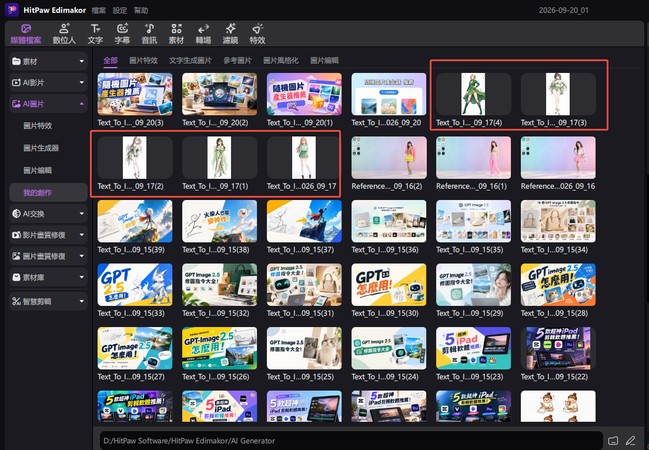Click the edit pencil icon beside output path
This screenshot has width=649, height=450.
[630, 440]
